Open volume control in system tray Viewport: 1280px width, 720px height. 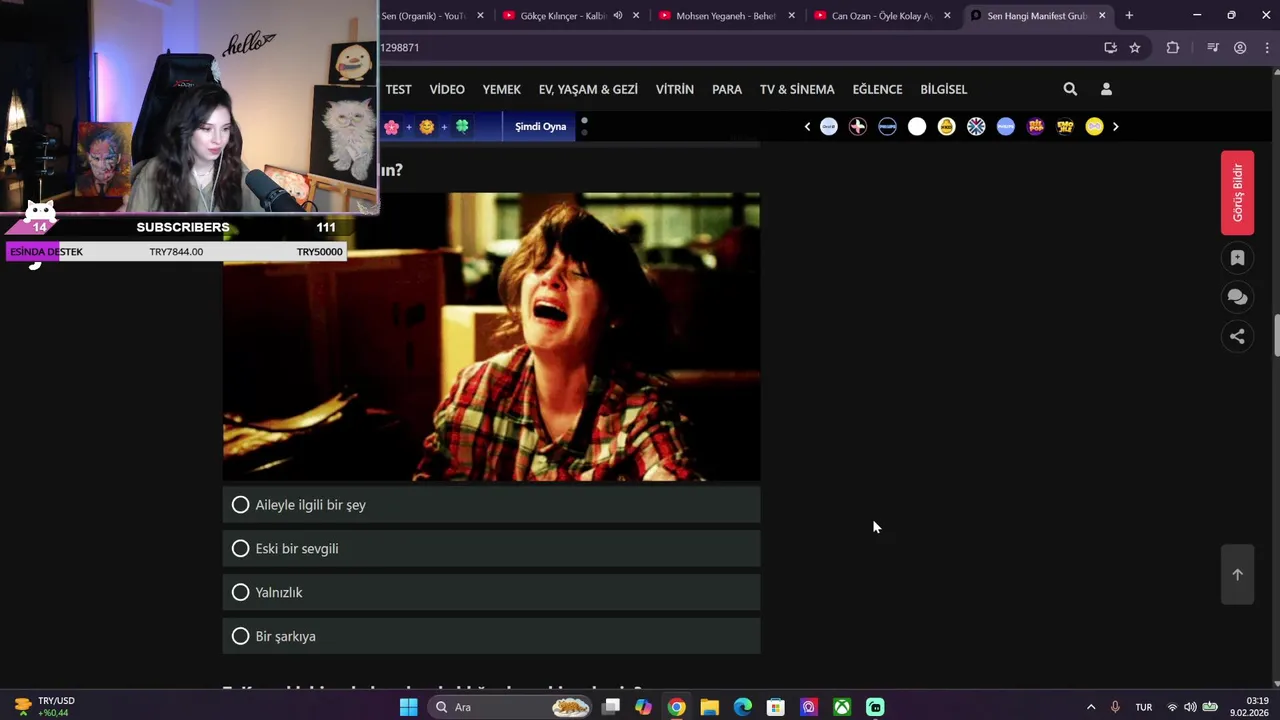(1190, 707)
